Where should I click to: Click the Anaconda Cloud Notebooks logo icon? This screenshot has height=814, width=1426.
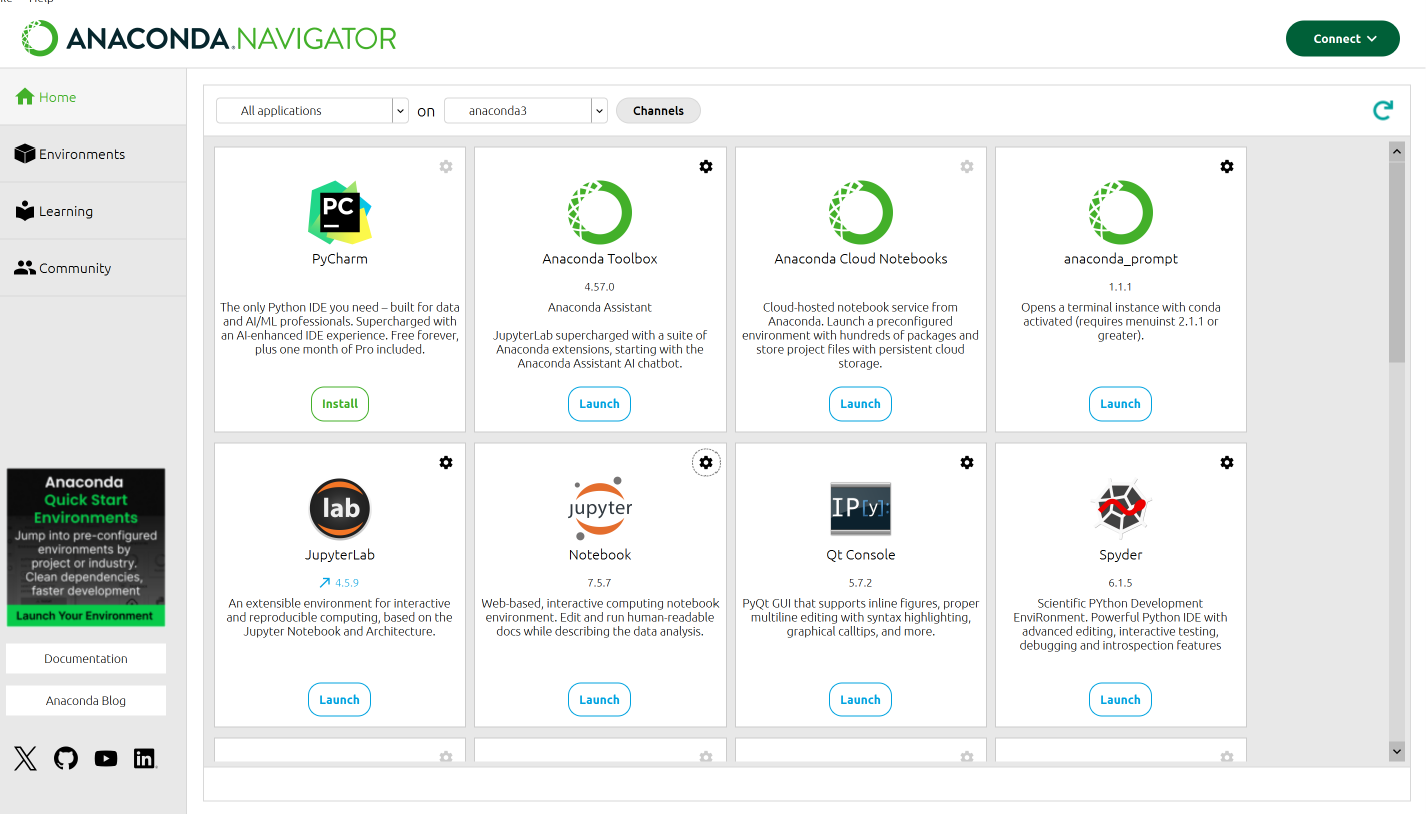(861, 213)
